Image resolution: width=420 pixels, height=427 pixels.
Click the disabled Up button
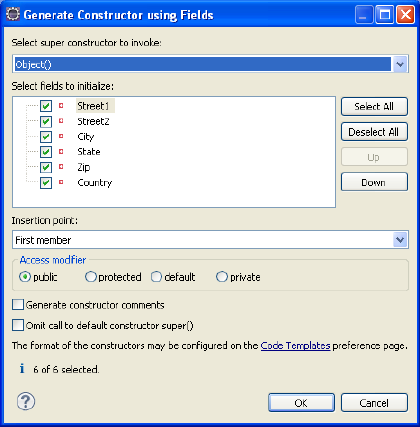pyautogui.click(x=374, y=157)
